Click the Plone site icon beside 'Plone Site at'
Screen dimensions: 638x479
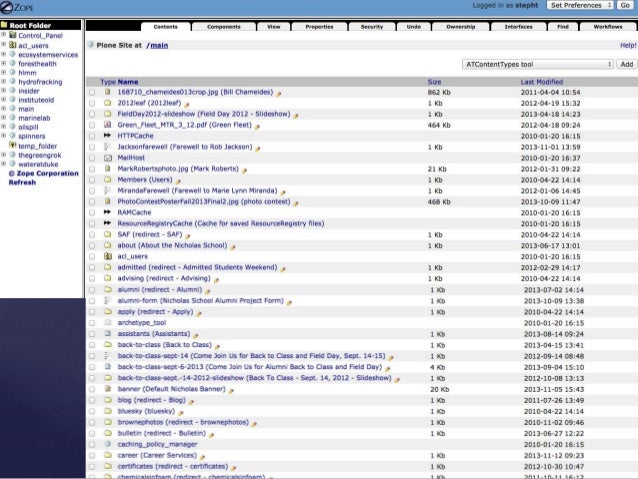pyautogui.click(x=91, y=44)
